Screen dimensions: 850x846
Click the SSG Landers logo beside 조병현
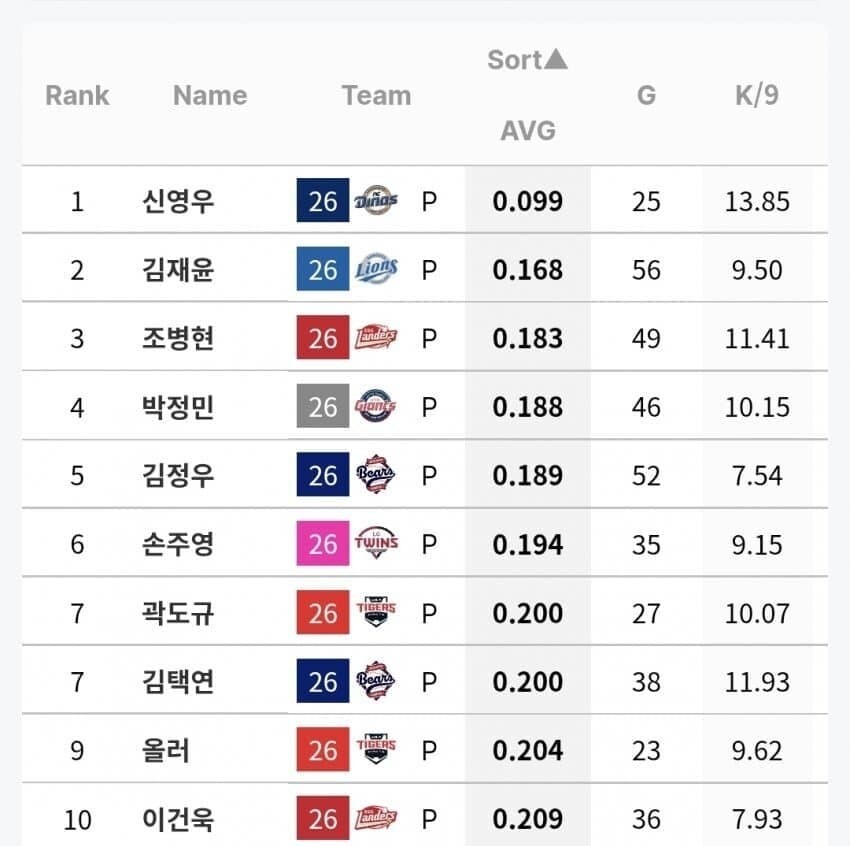pos(376,337)
